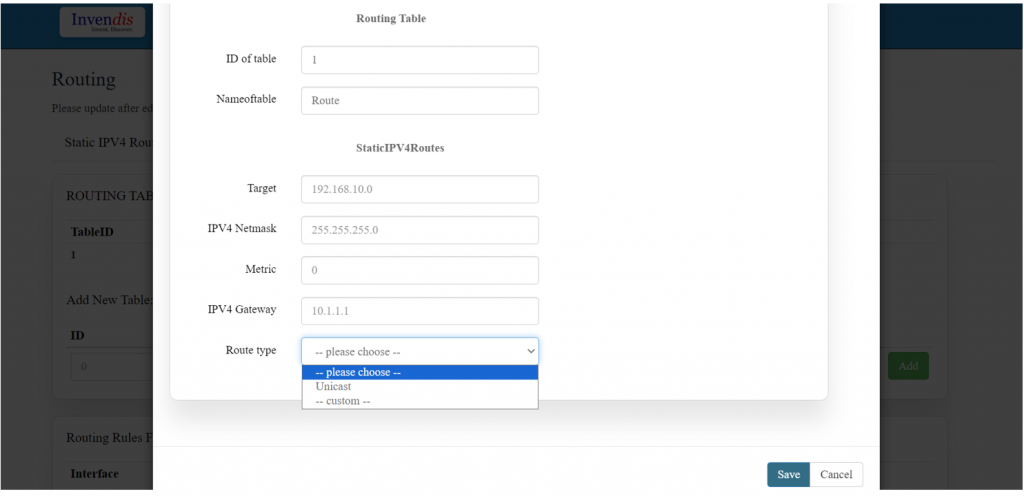Screen dimensions: 1024x496
Task: Click into the Metric input field
Action: tap(419, 270)
